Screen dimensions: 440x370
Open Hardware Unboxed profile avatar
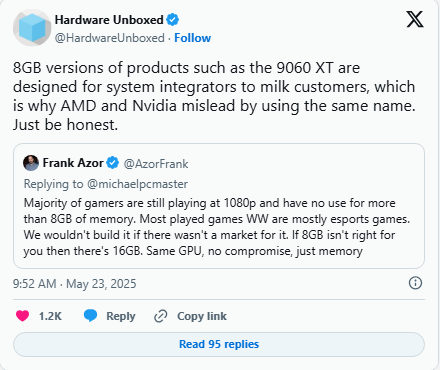tap(32, 28)
